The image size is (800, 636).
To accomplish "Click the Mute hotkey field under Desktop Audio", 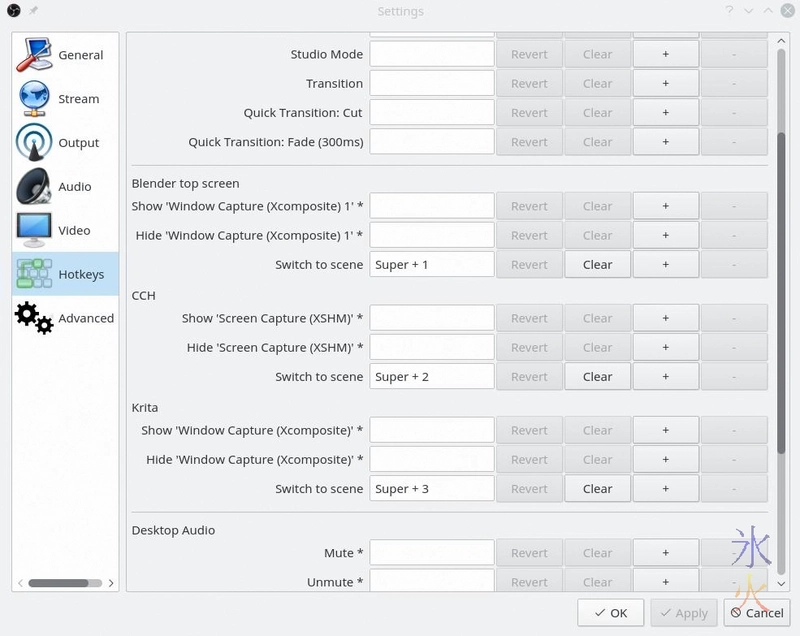I will pos(430,552).
